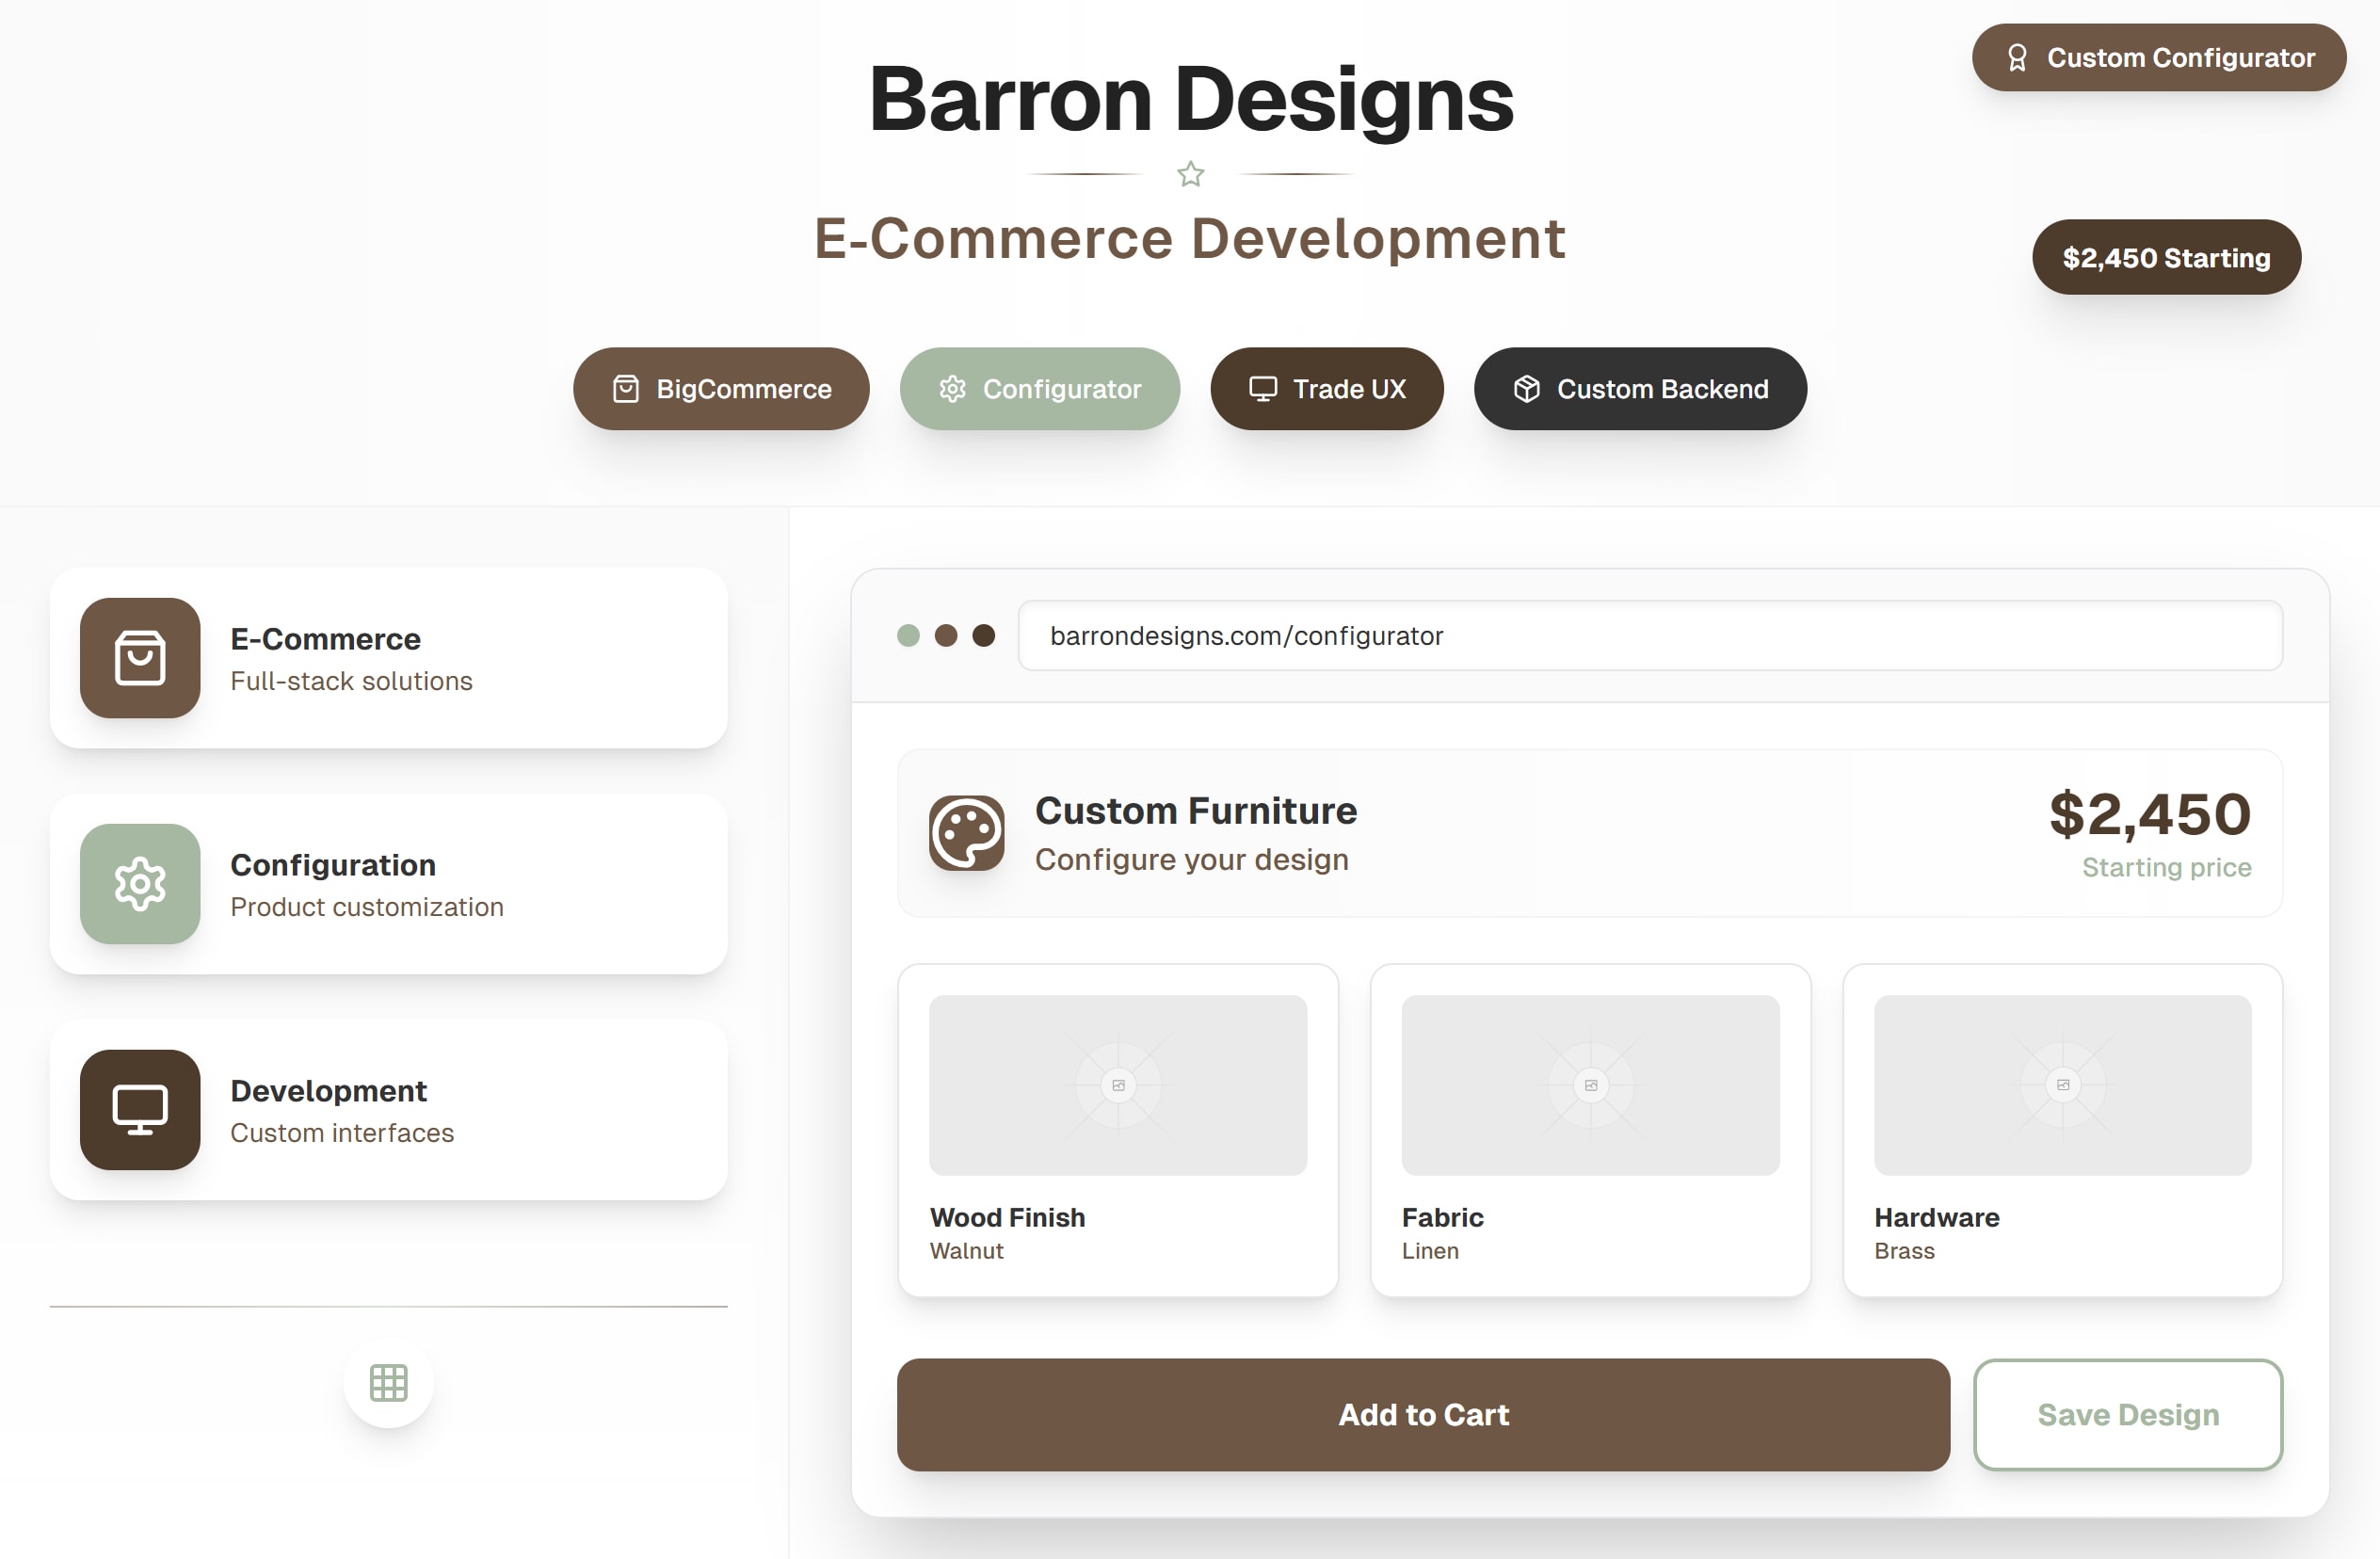Choose the Fabric Linen option card
This screenshot has height=1559, width=2380.
tap(1591, 1131)
